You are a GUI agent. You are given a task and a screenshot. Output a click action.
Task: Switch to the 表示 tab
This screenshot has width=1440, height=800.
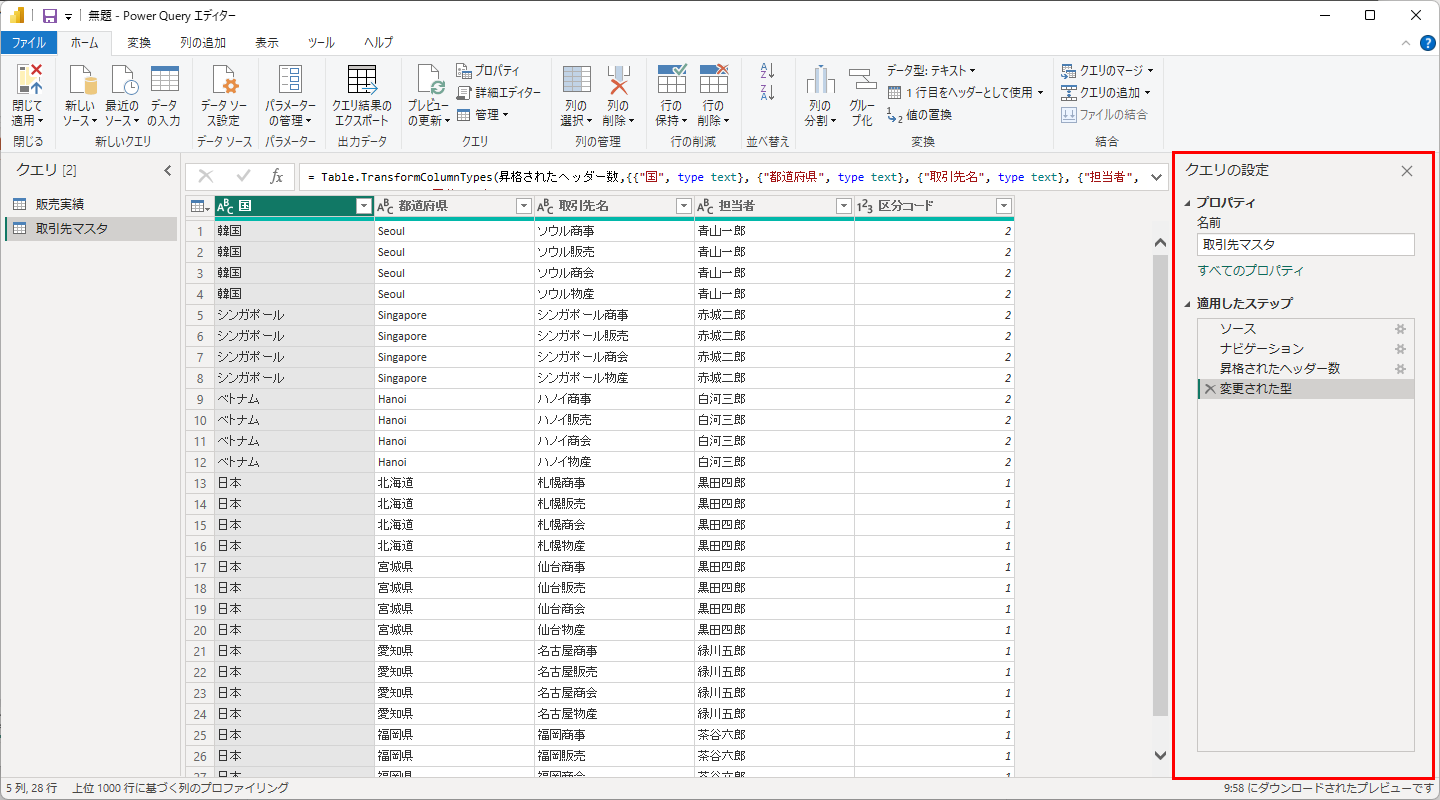pyautogui.click(x=267, y=43)
